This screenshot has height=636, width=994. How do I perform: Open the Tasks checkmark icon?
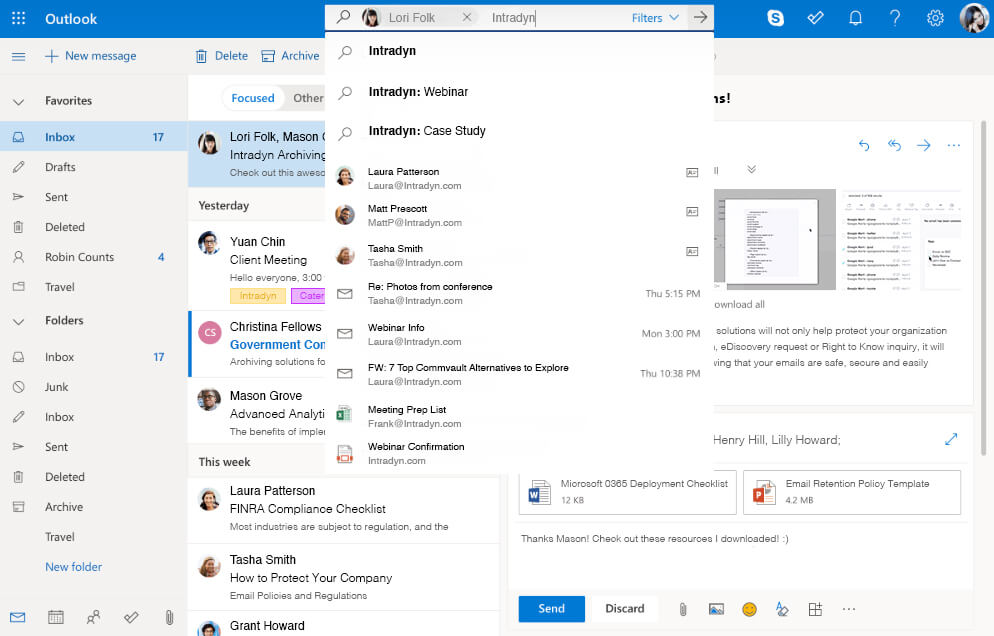pos(815,17)
